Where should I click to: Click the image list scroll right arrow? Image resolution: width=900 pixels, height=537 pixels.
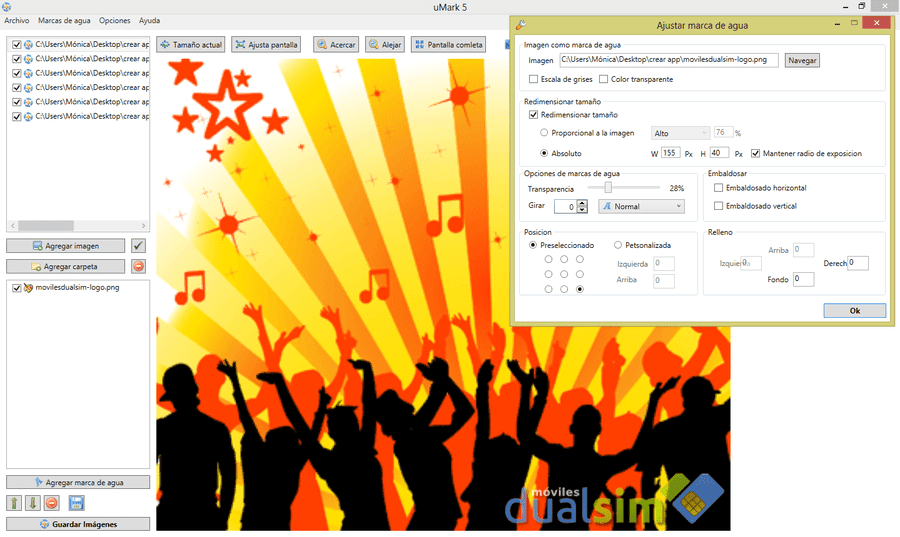143,225
